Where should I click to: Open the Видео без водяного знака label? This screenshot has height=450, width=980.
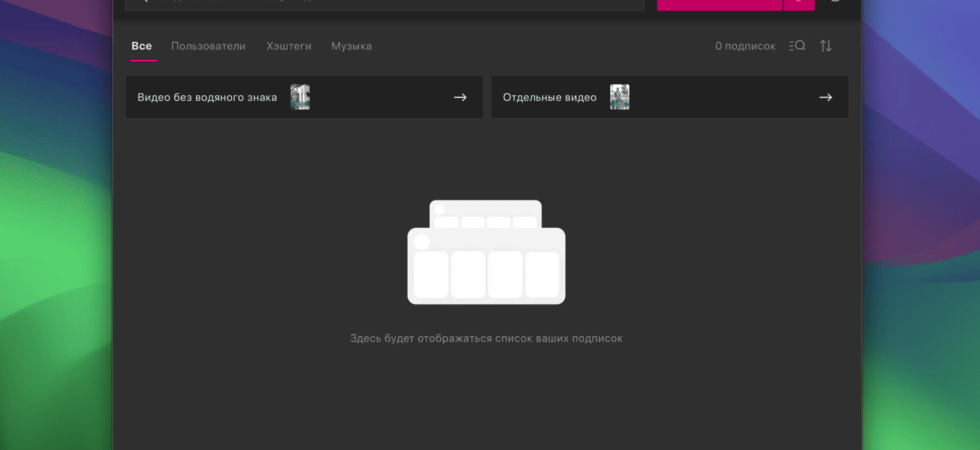tap(207, 97)
